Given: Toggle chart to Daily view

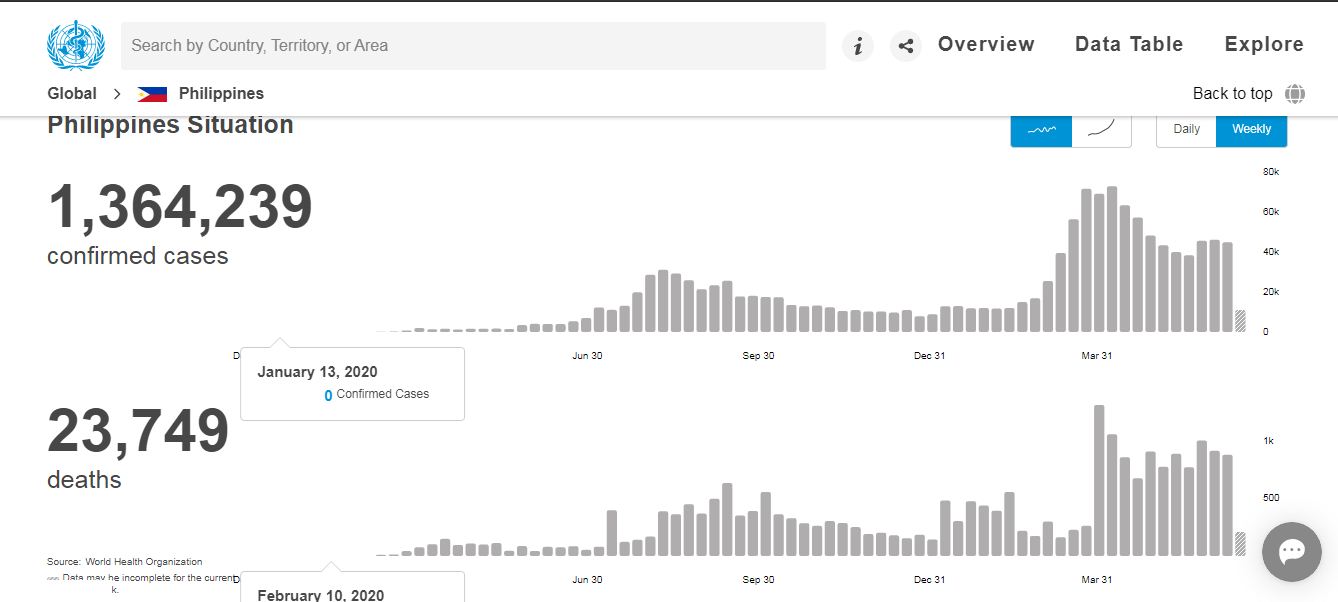Looking at the screenshot, I should tap(1186, 129).
